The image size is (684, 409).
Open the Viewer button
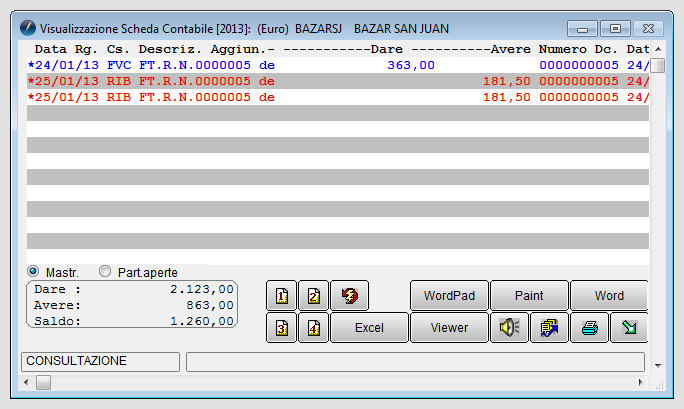pyautogui.click(x=449, y=327)
